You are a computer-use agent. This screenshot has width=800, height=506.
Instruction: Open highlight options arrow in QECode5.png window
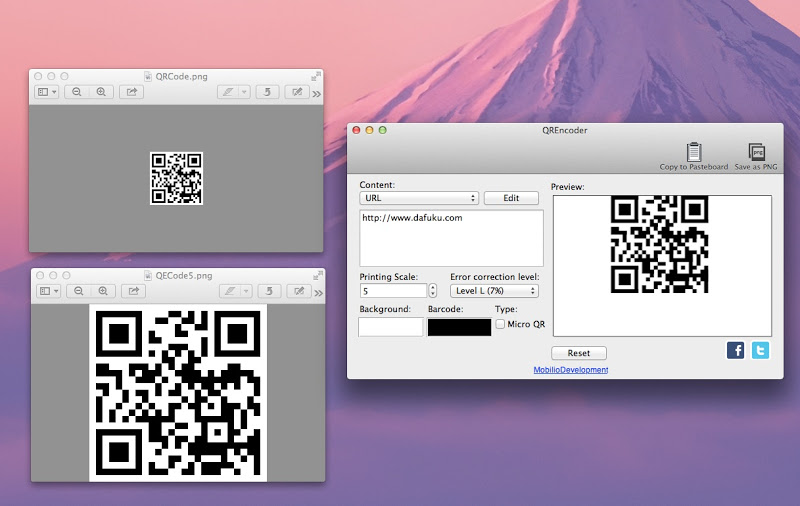(246, 291)
